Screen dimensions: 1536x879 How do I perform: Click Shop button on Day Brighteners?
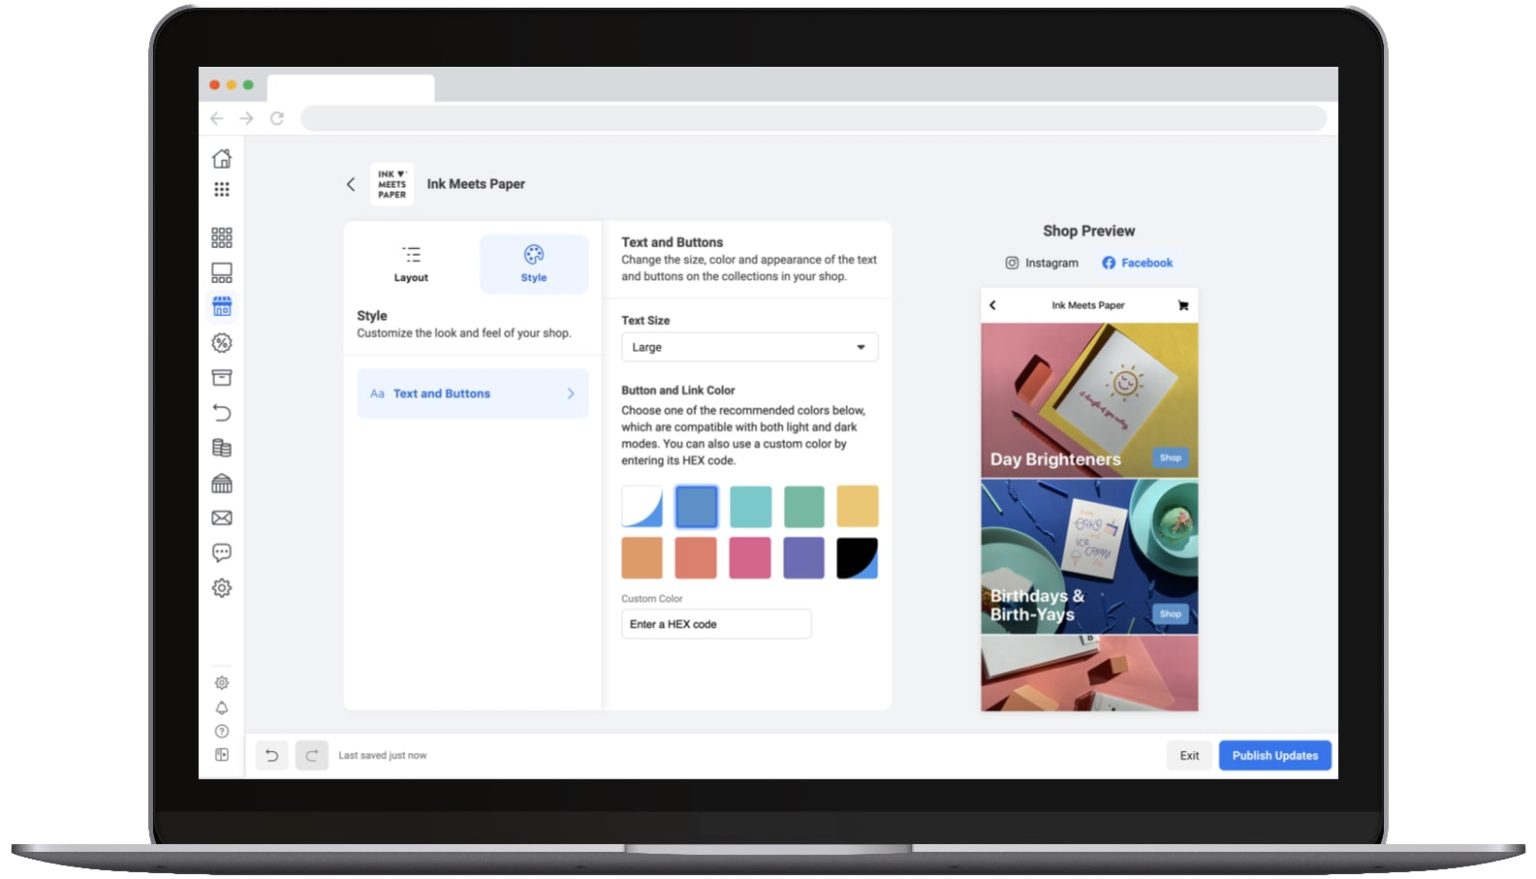pyautogui.click(x=1170, y=458)
